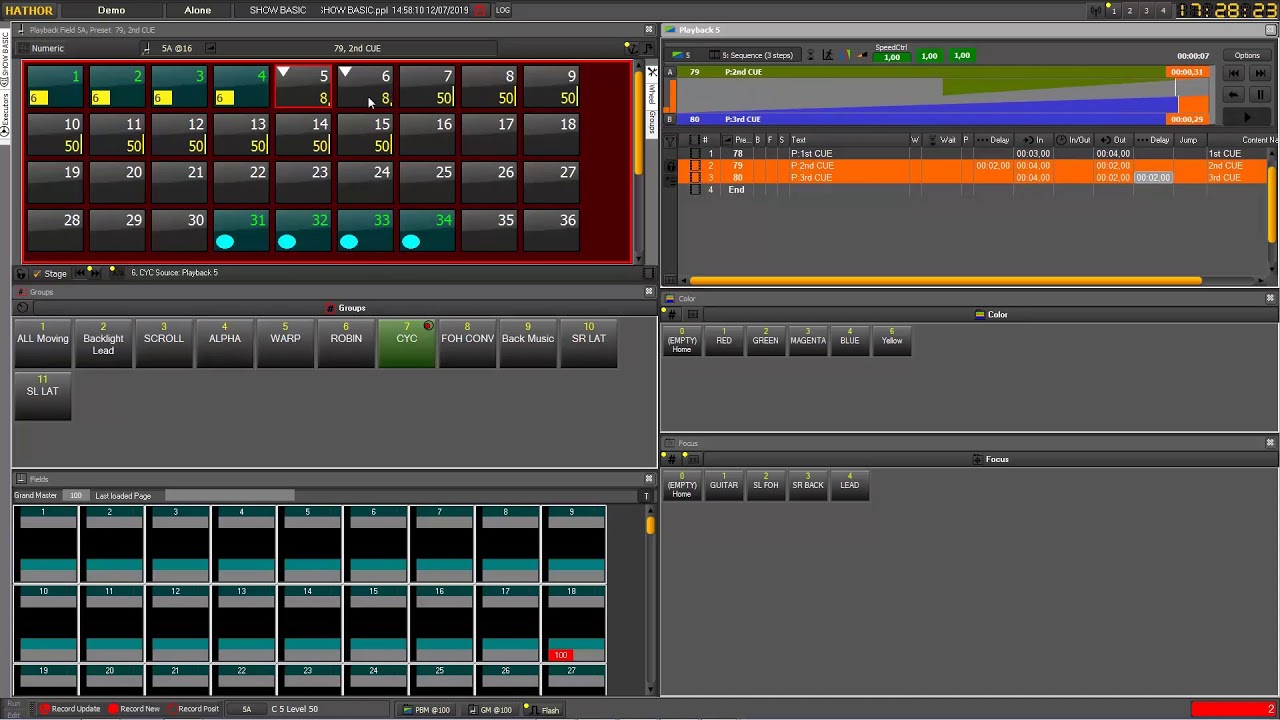Click the selected 00:02,00 delay cell
1280x720 pixels.
1153,178
